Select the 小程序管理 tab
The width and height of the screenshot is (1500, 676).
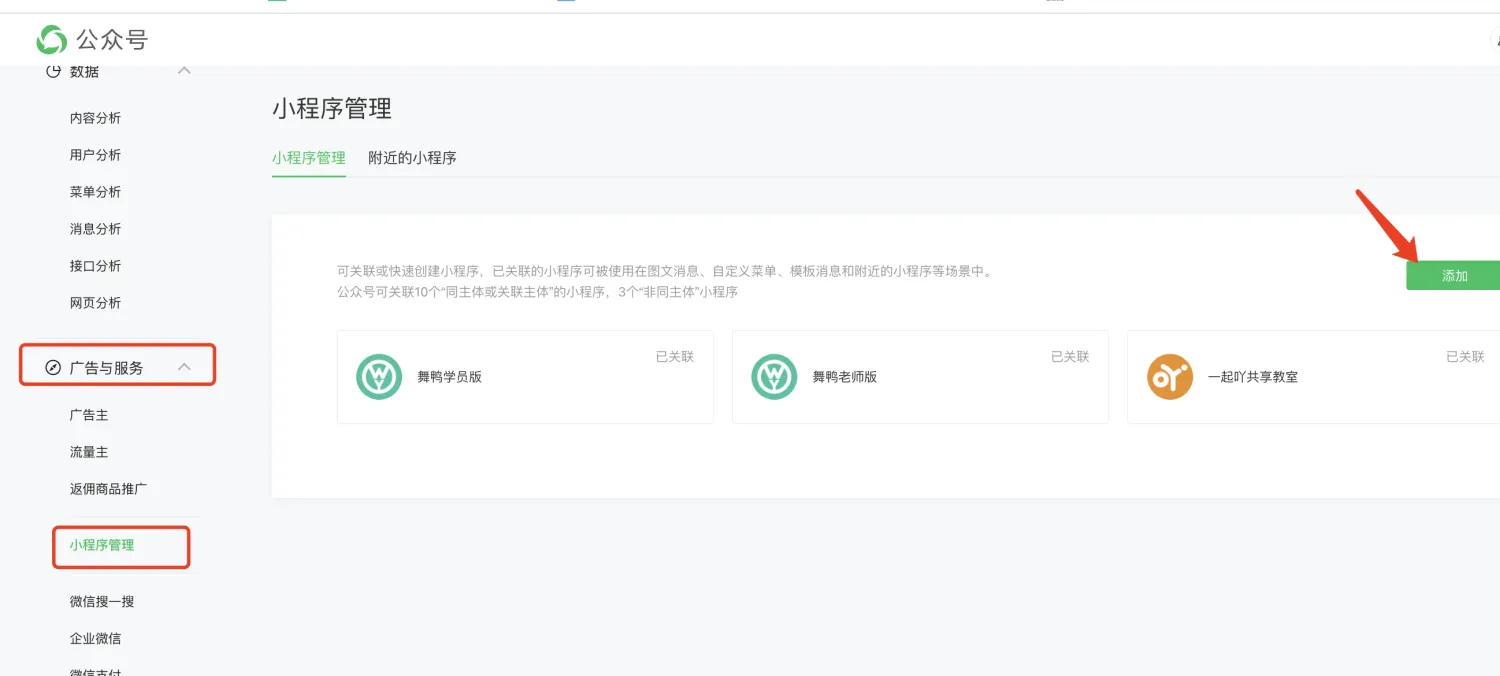(308, 158)
